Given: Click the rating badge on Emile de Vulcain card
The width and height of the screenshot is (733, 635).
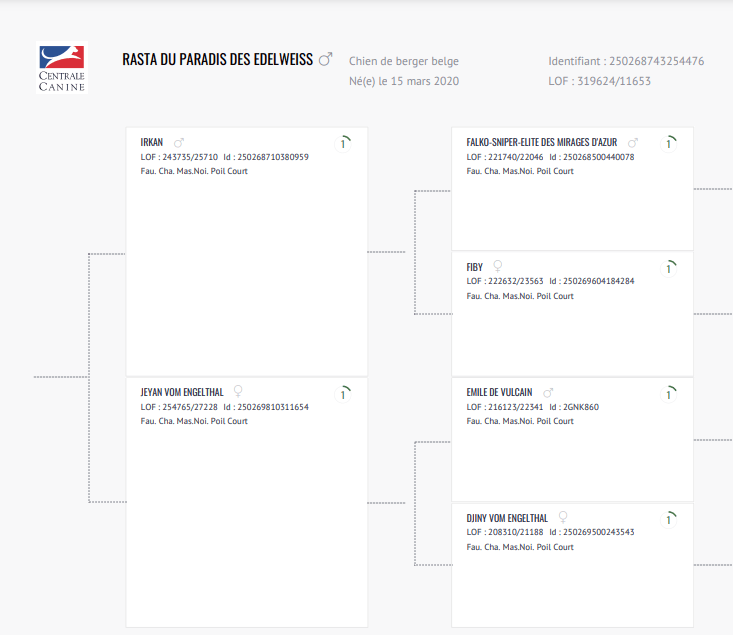Looking at the screenshot, I should coord(669,393).
